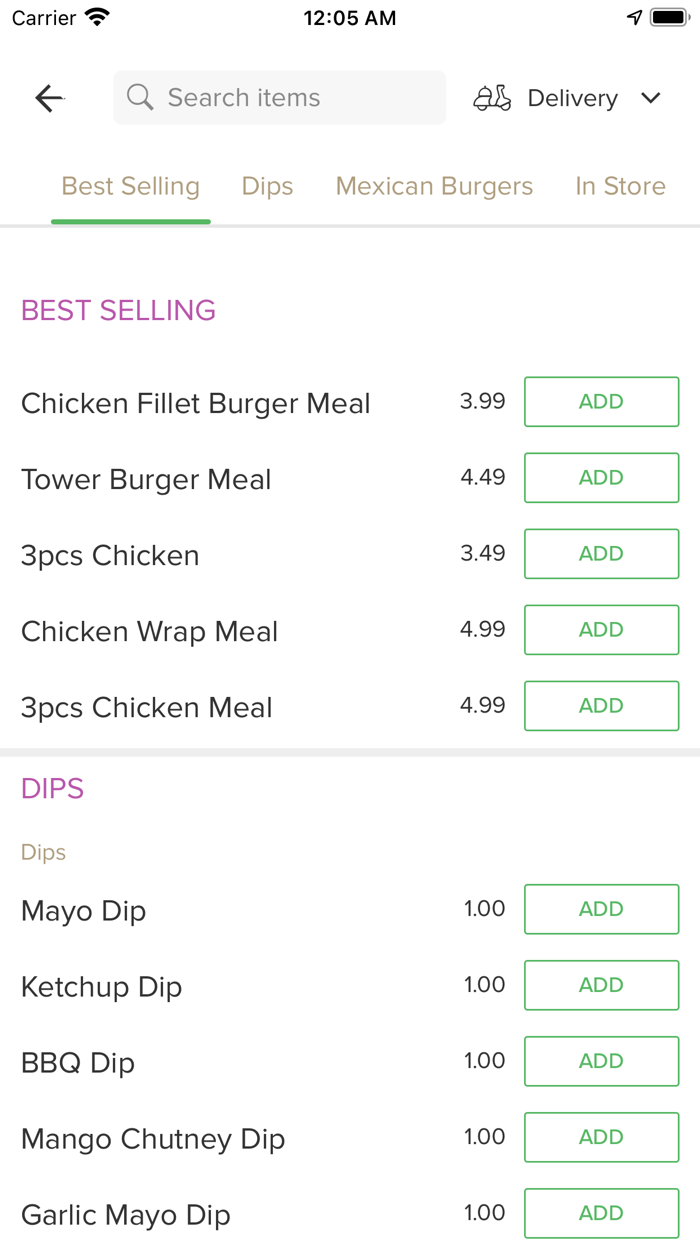Switch to the Dips tab
Image resolution: width=700 pixels, height=1244 pixels.
267,186
